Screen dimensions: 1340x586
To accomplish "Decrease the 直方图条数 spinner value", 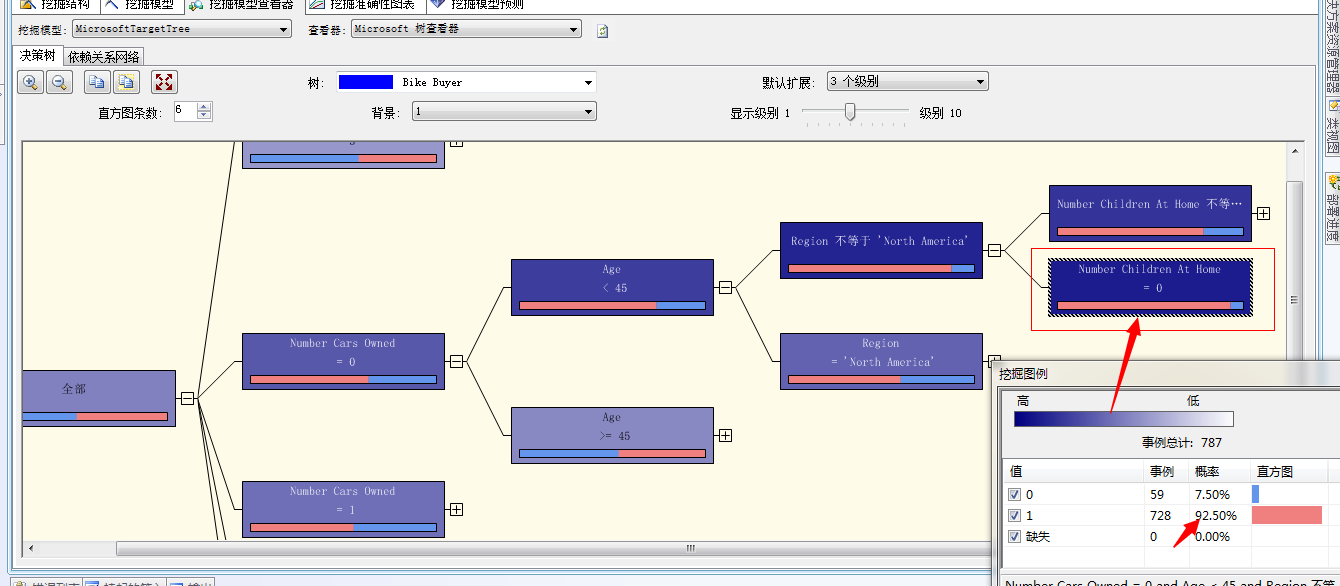I will click(204, 116).
